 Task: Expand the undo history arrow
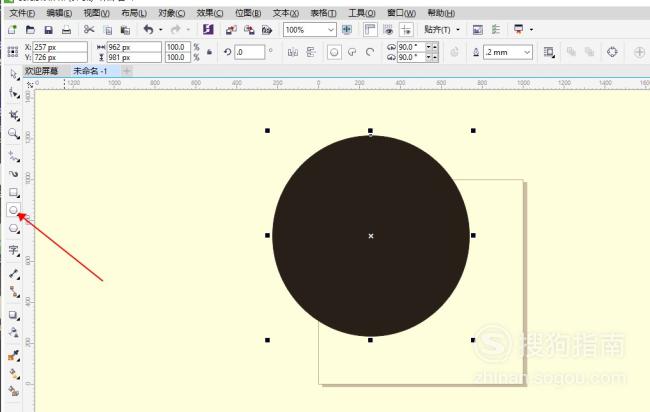(x=161, y=30)
